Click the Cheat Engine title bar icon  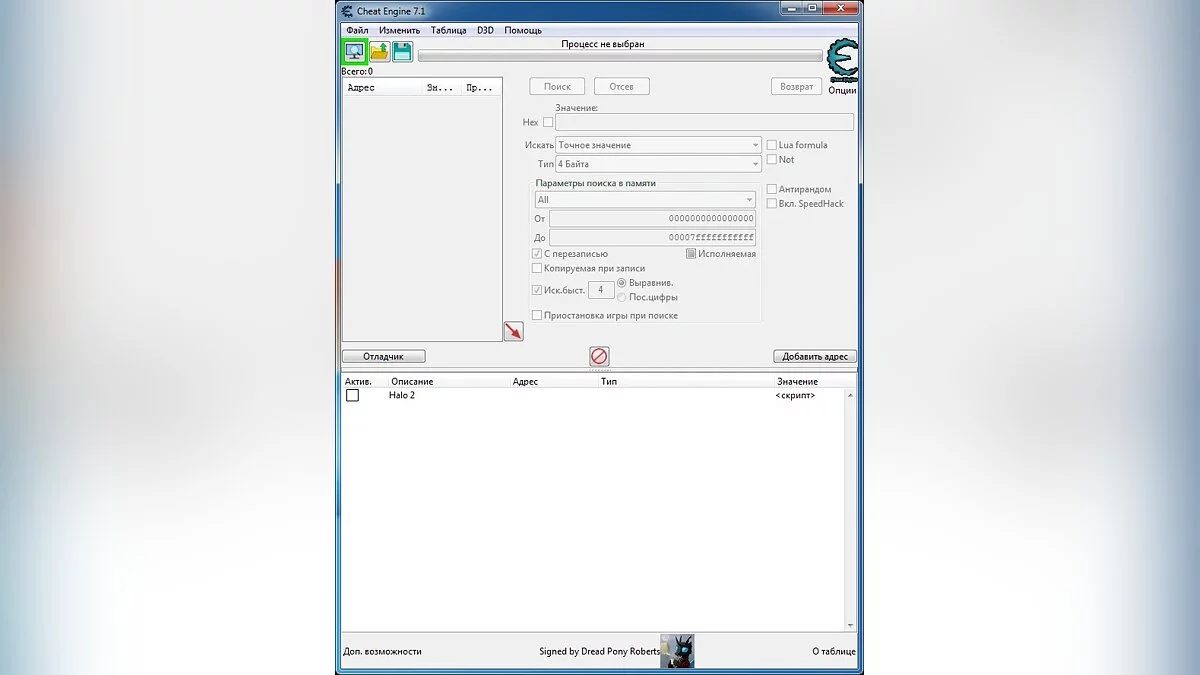click(x=347, y=11)
